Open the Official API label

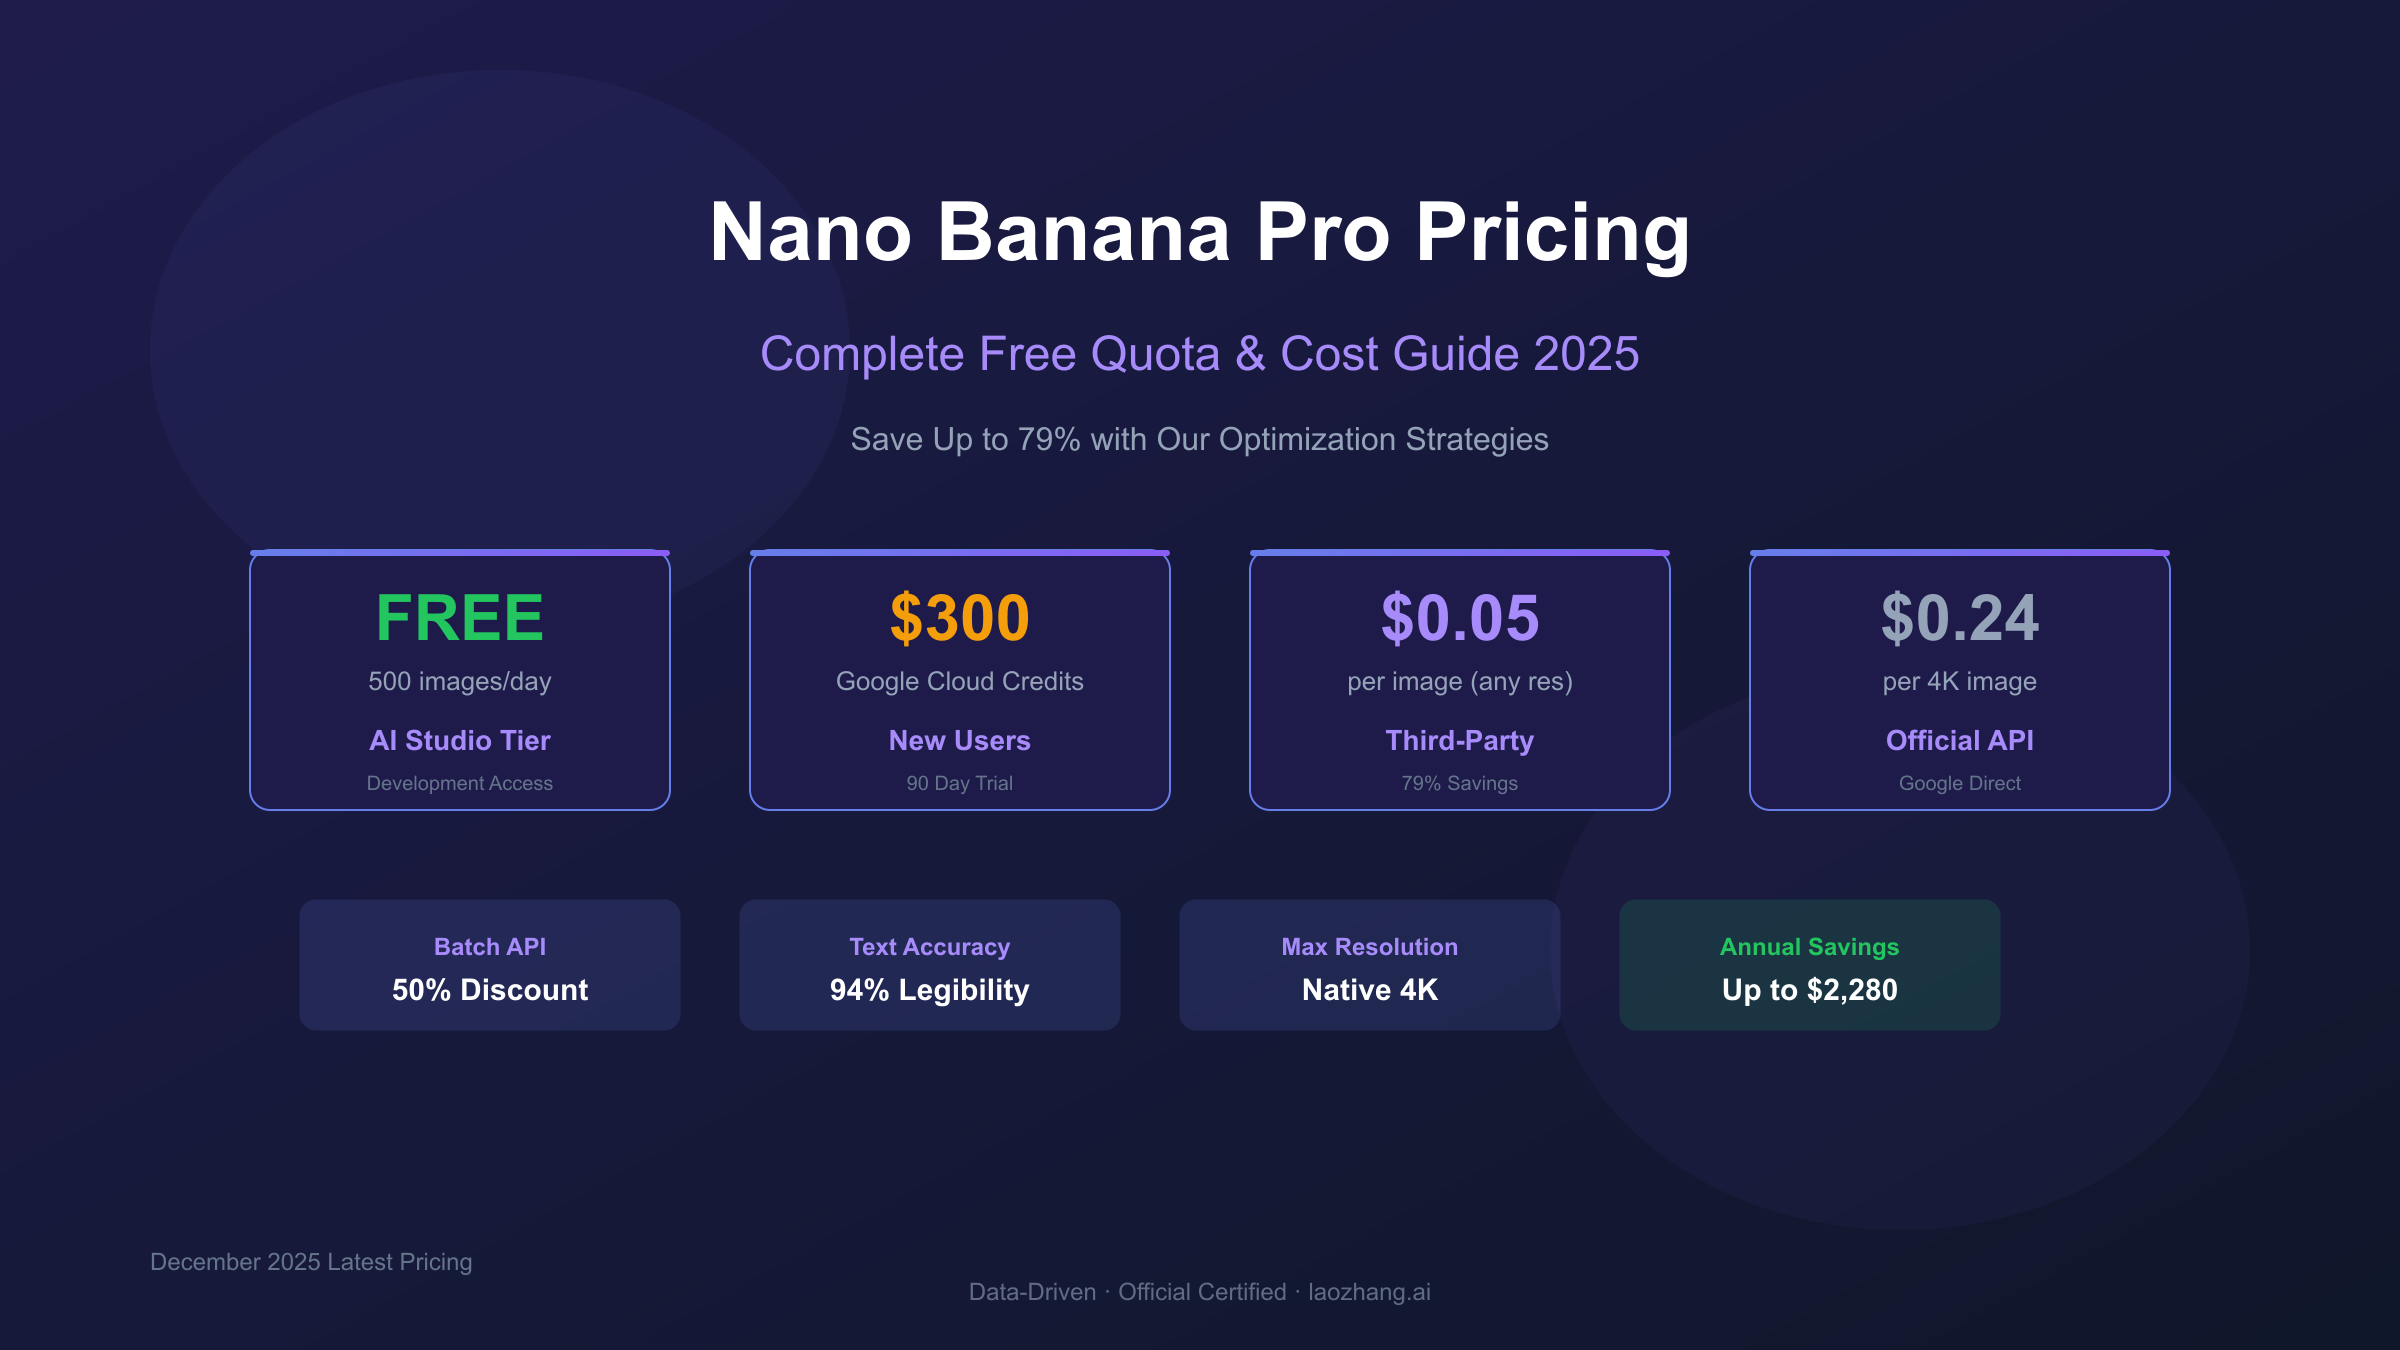(x=1959, y=740)
